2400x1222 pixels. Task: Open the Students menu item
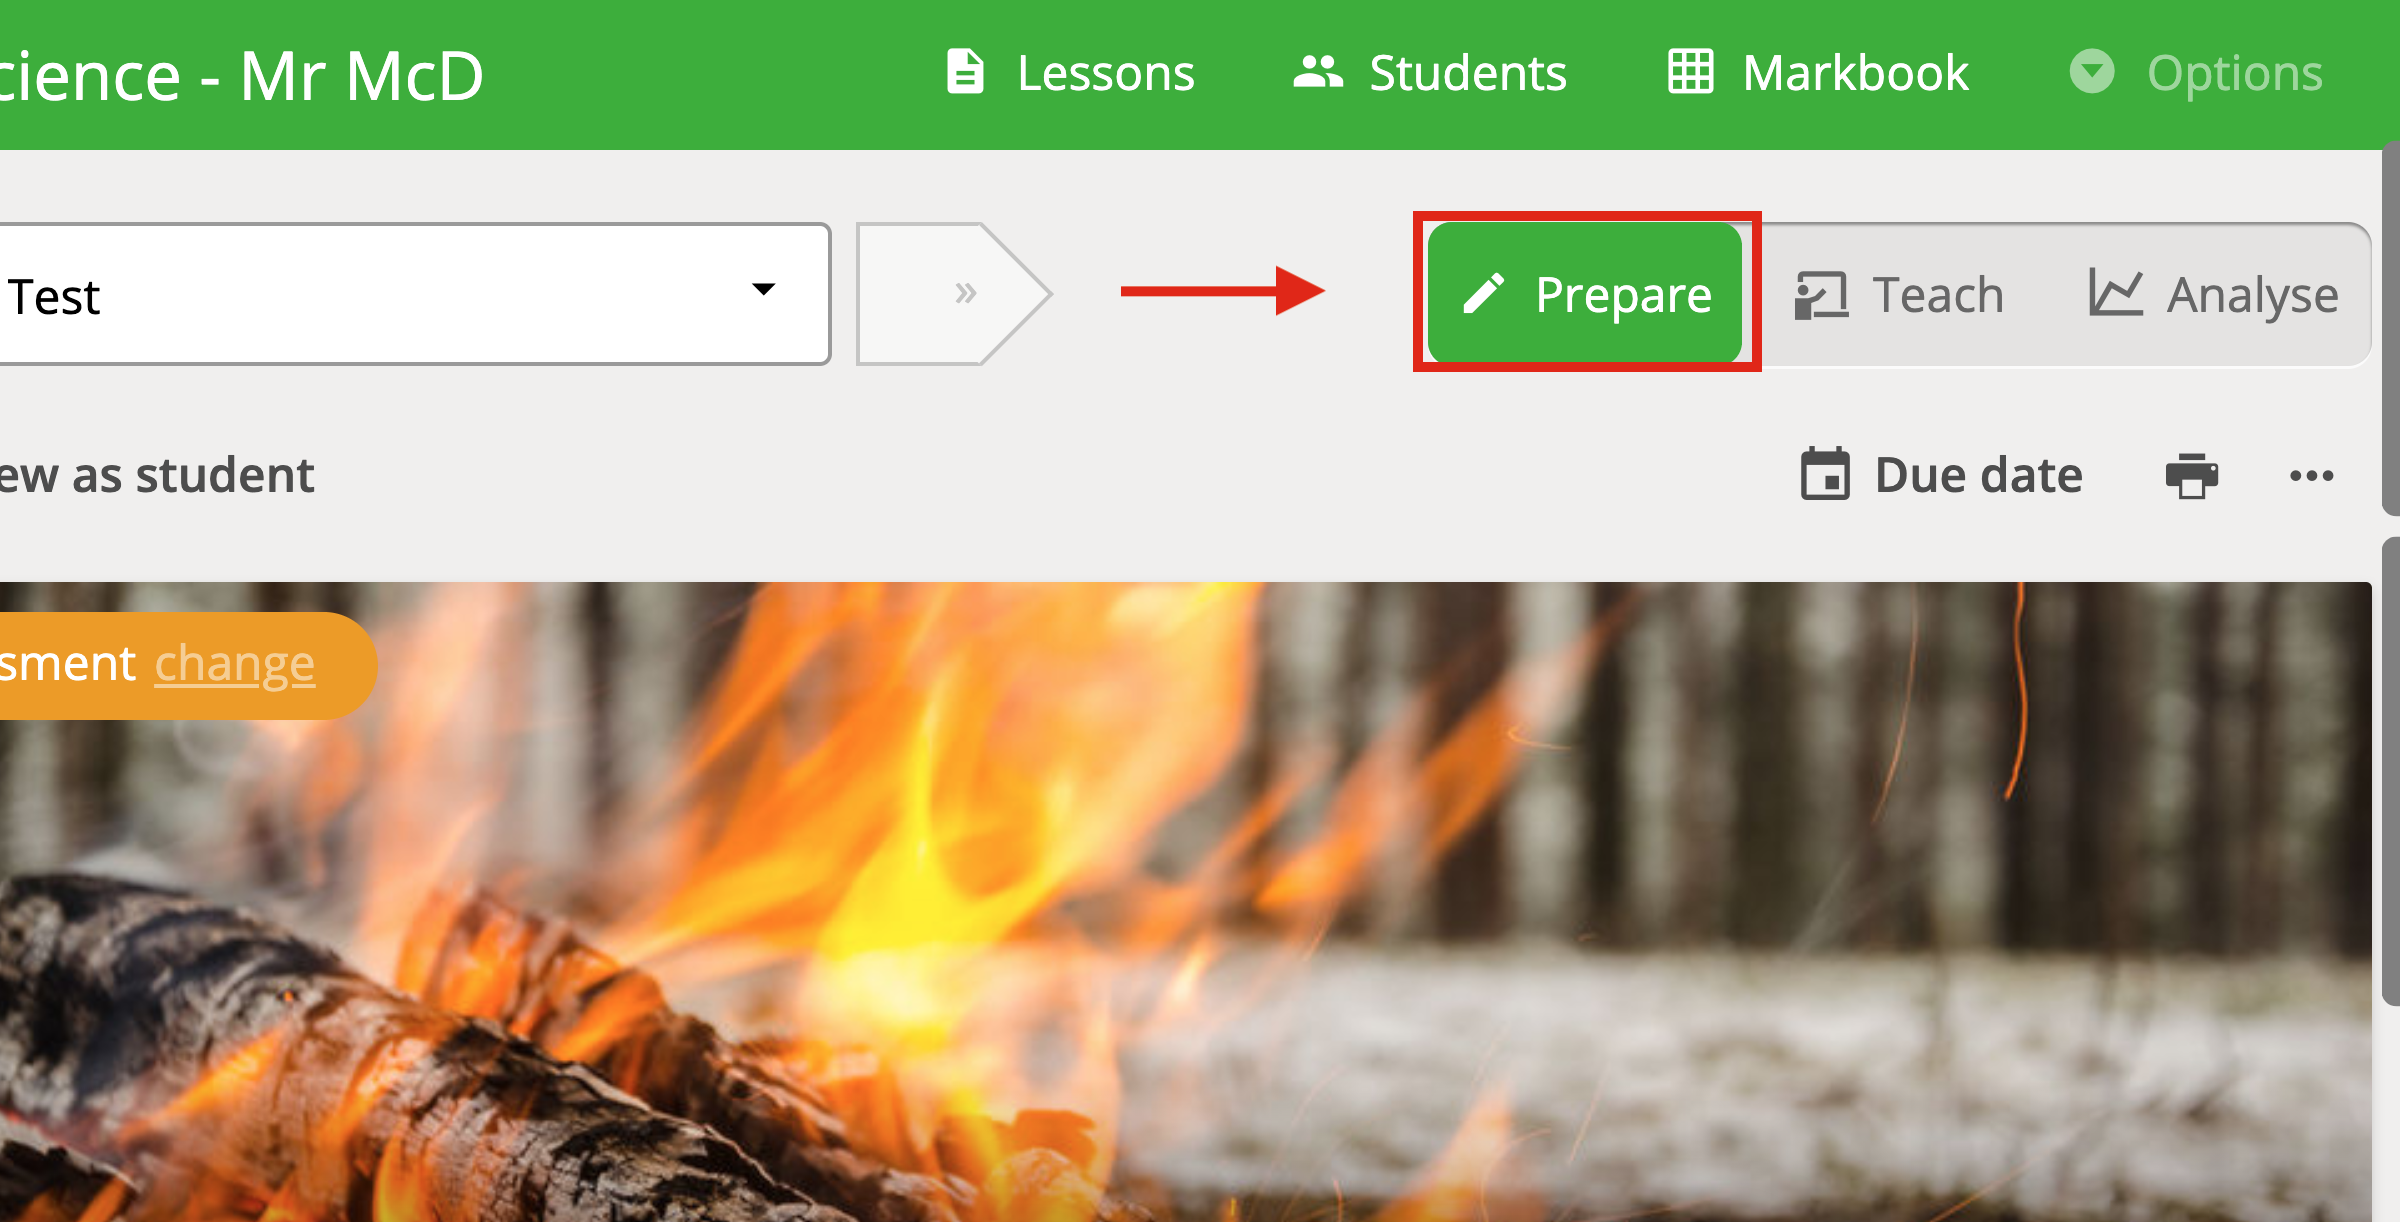(x=1430, y=73)
